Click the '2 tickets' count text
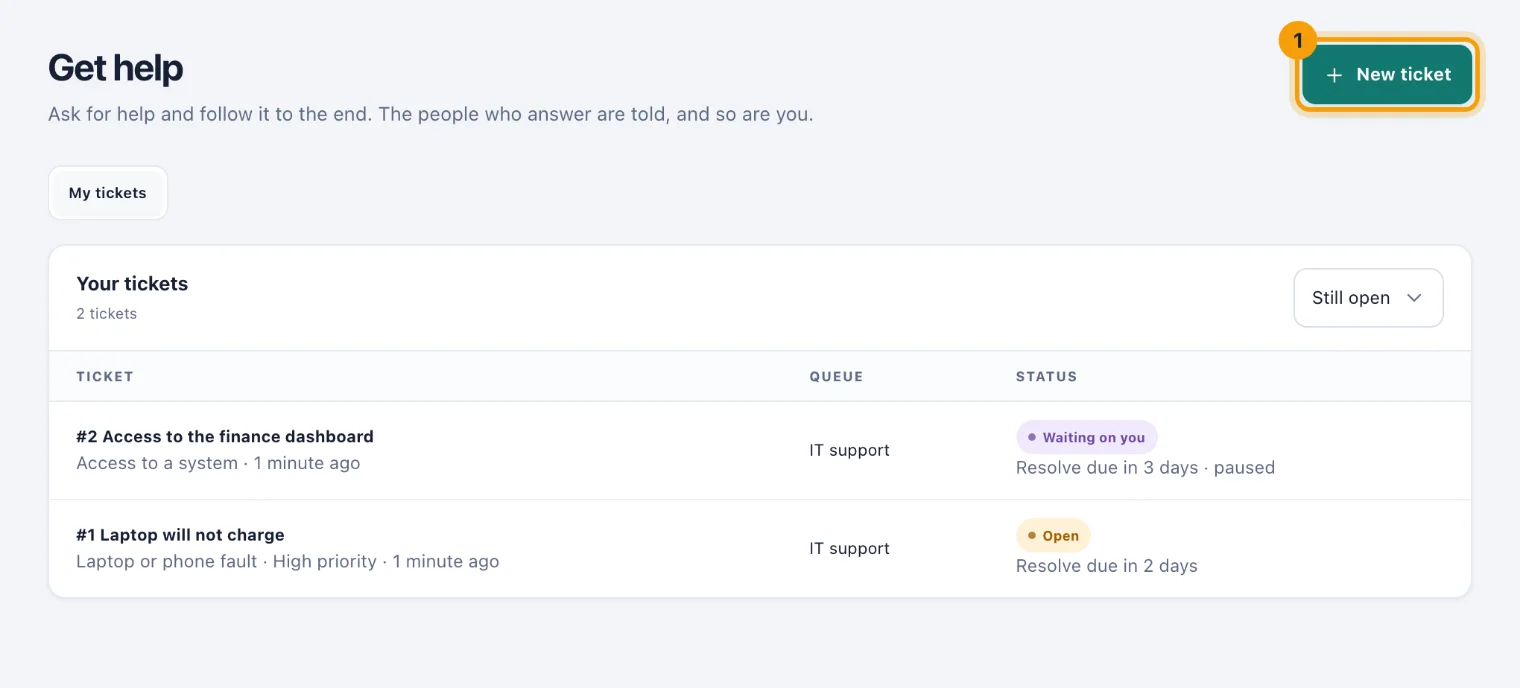 pyautogui.click(x=106, y=314)
